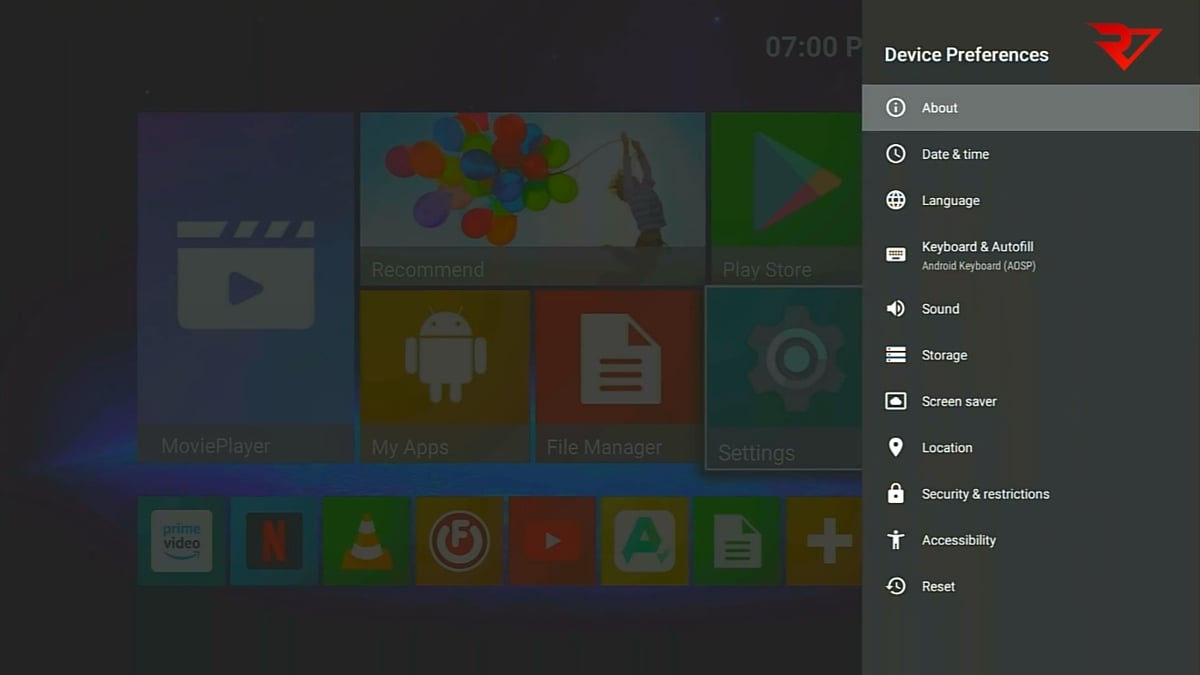The image size is (1200, 675).
Task: Open the green document app shortcut
Action: click(x=738, y=541)
